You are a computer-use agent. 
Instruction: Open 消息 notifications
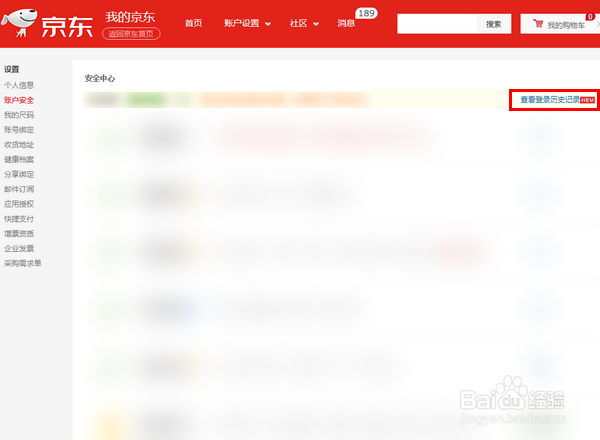pyautogui.click(x=346, y=23)
